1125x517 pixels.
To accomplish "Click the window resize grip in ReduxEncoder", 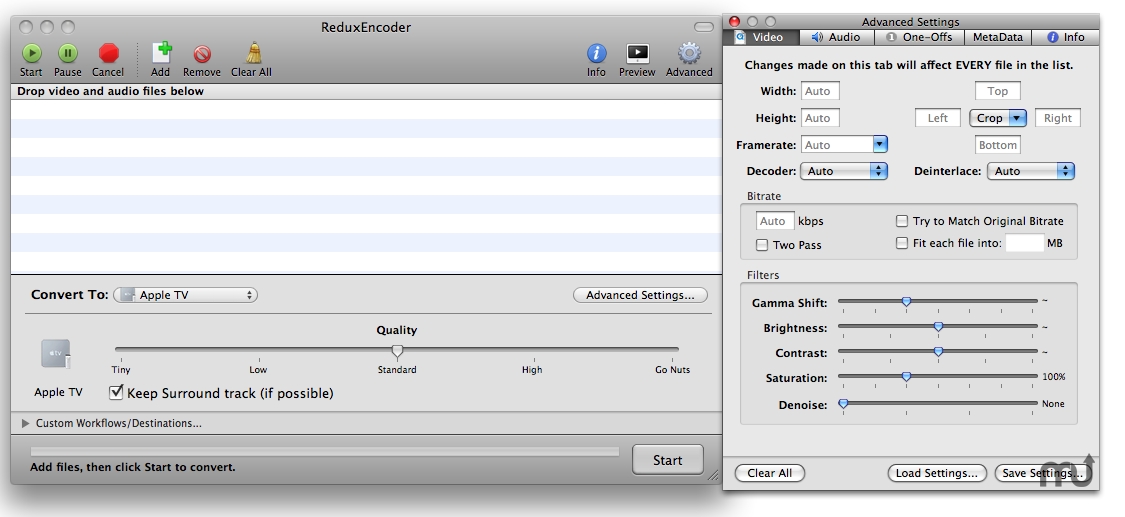I will coord(712,475).
